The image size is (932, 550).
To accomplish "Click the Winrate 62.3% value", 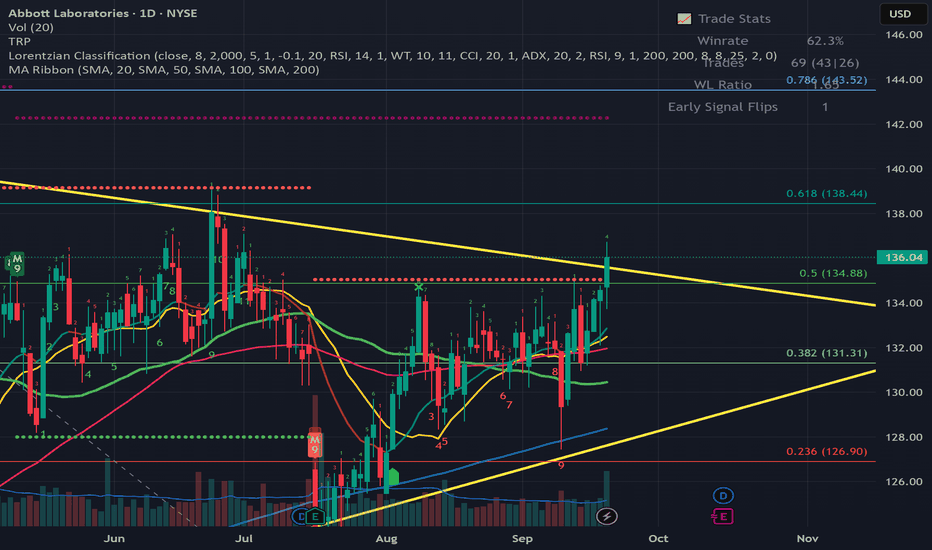I will [x=825, y=41].
